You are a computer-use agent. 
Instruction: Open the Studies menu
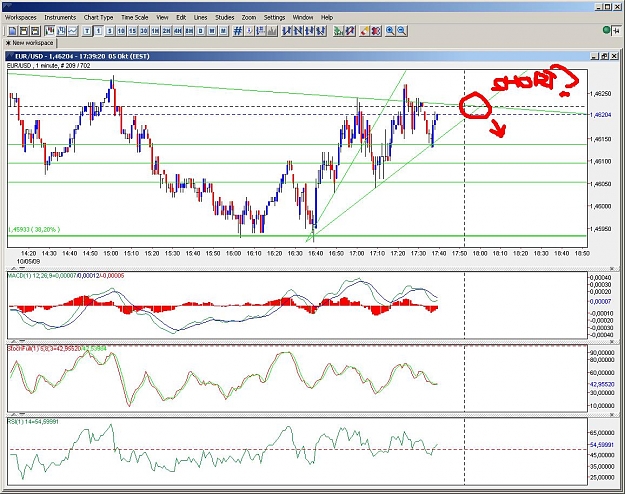click(x=225, y=18)
